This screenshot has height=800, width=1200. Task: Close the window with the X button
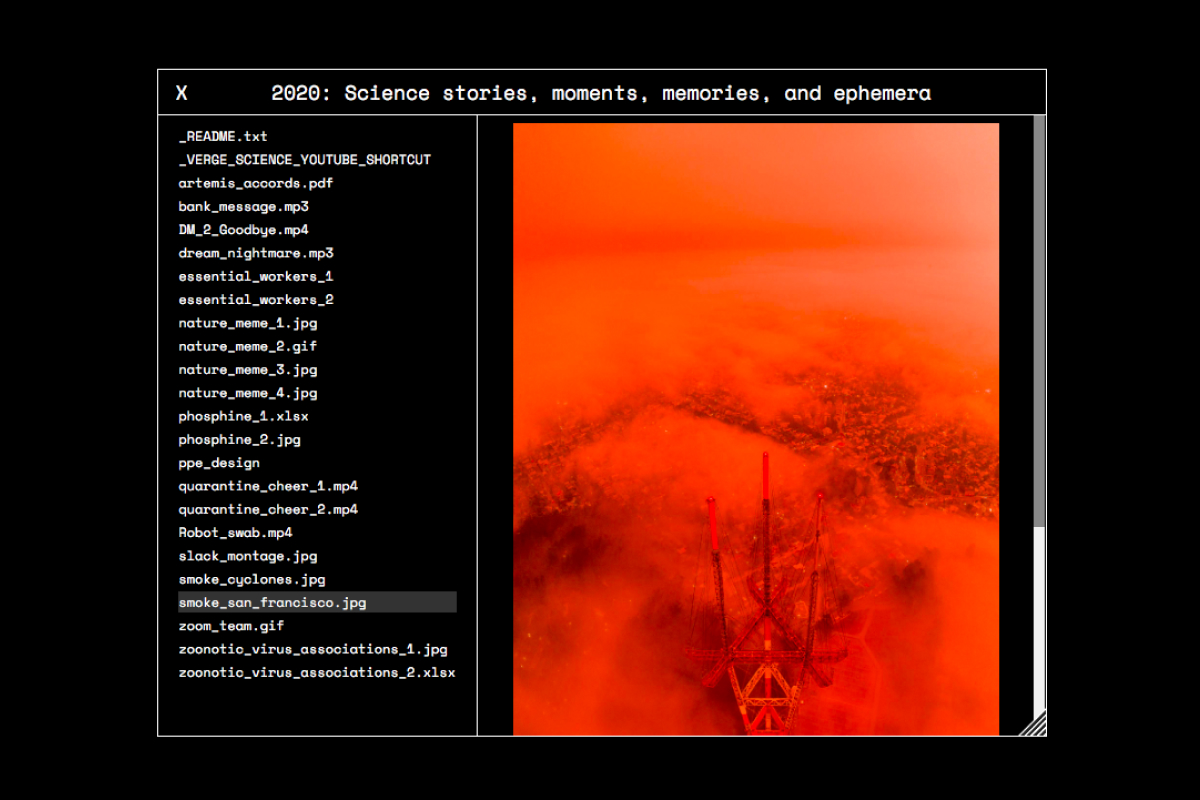click(x=181, y=93)
